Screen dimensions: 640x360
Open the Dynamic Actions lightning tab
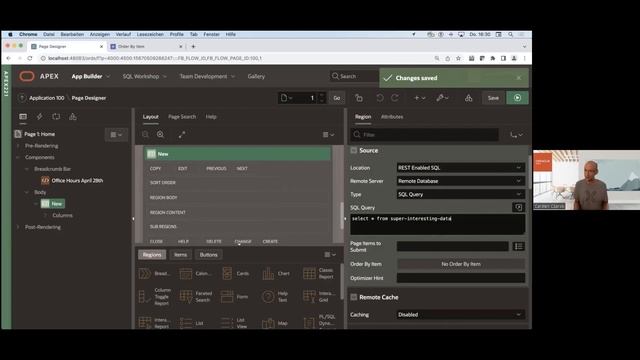point(40,117)
